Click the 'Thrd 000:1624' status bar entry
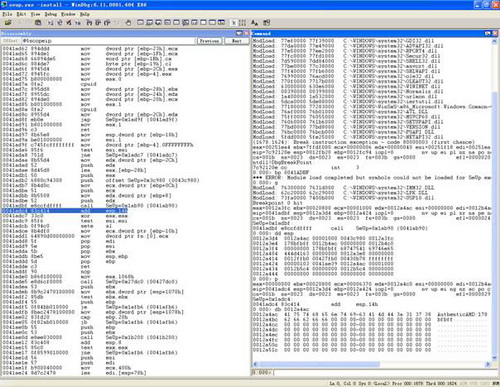Image resolution: width=500 pixels, height=387 pixels. pos(442,383)
